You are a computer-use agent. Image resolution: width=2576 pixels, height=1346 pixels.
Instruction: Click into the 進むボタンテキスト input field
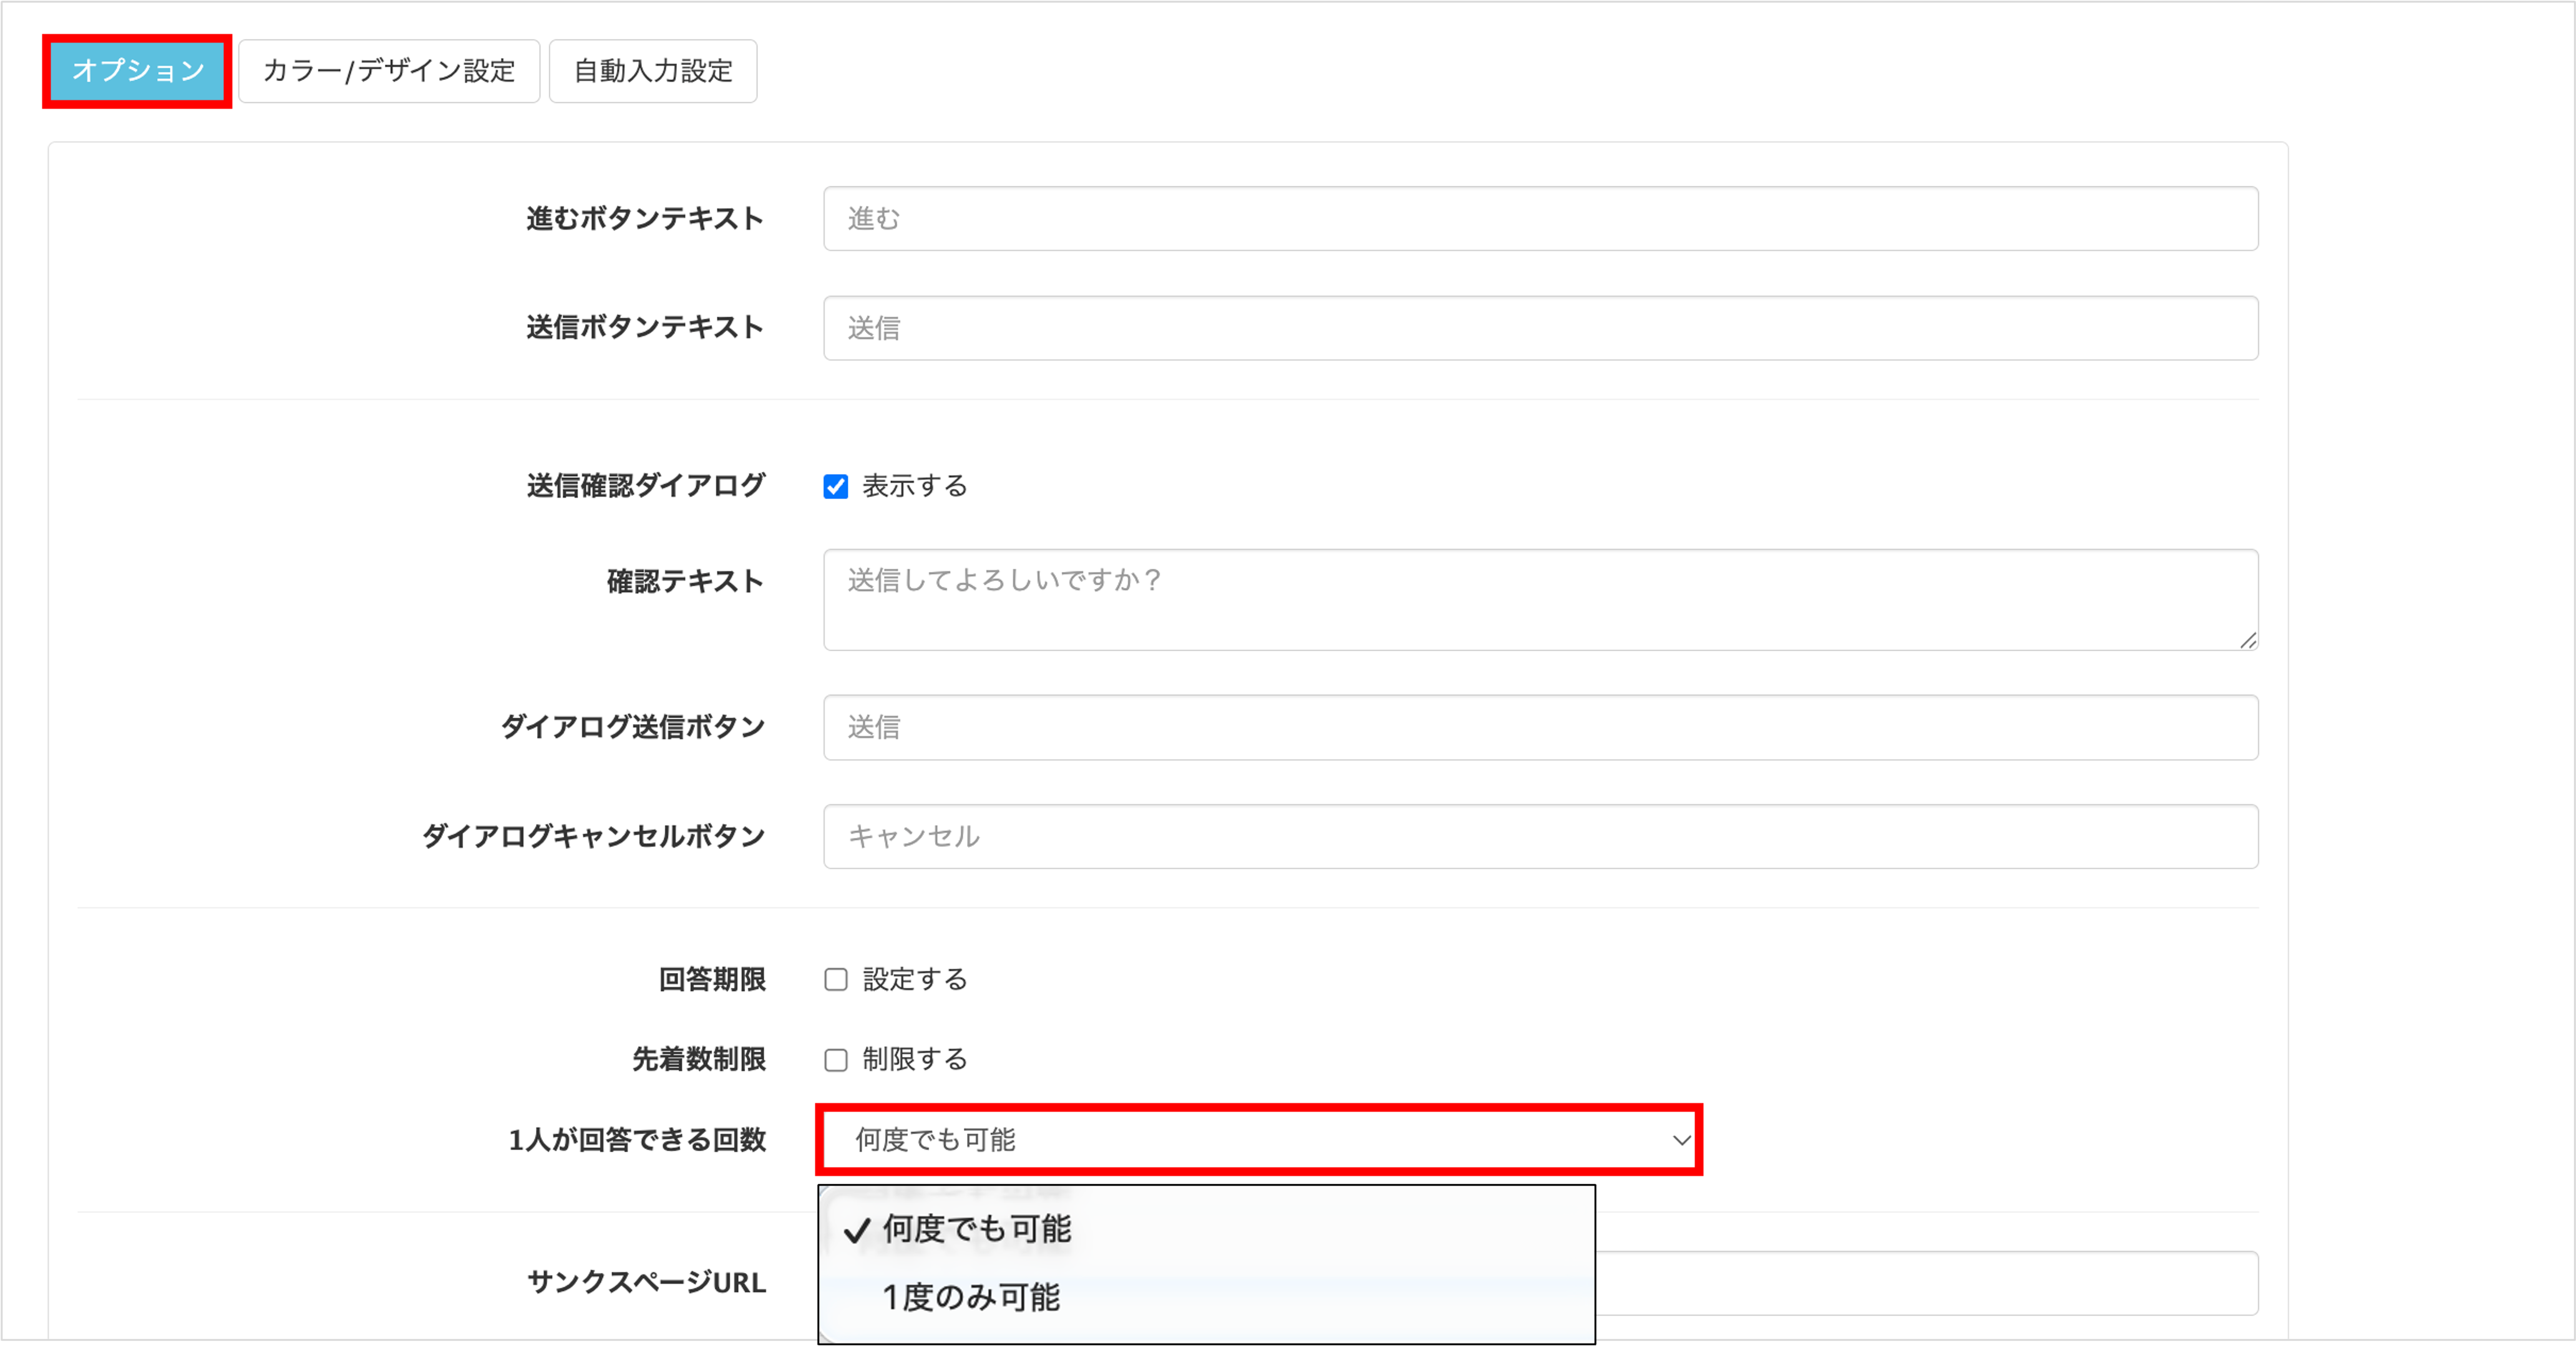click(x=1540, y=218)
